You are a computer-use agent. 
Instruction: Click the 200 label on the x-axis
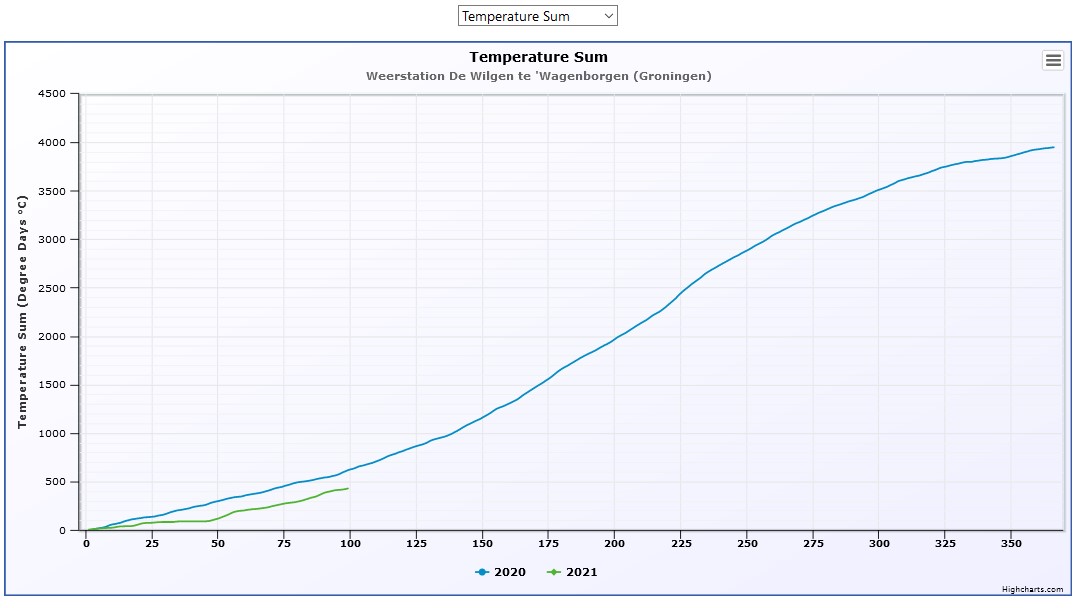click(x=614, y=543)
